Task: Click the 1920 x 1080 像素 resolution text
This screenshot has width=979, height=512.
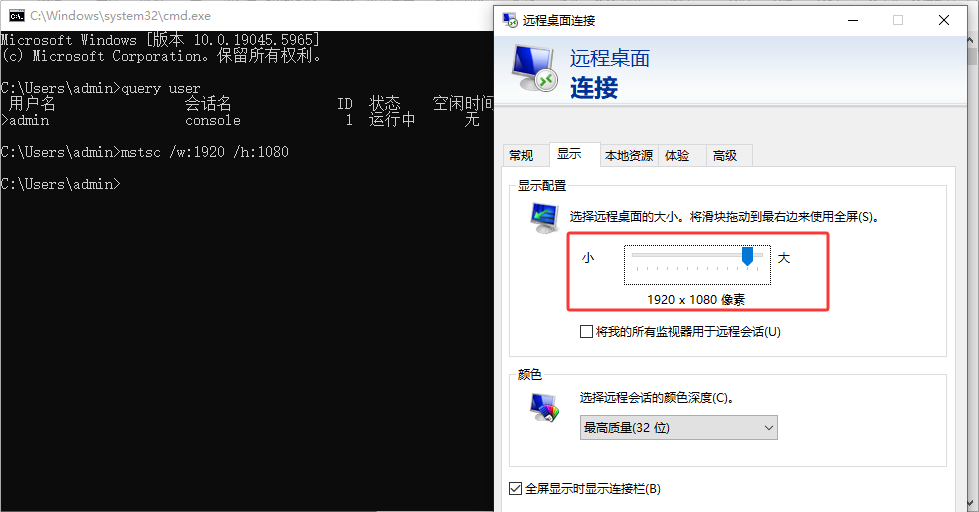Action: pos(696,300)
